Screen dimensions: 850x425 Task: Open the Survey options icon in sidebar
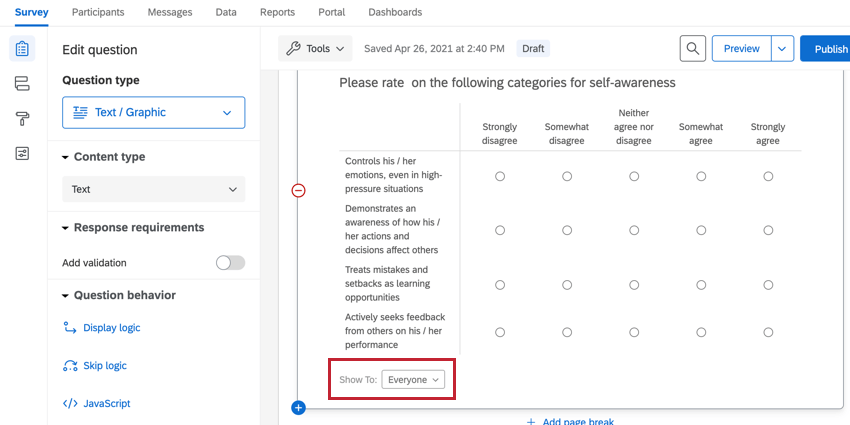coord(22,153)
